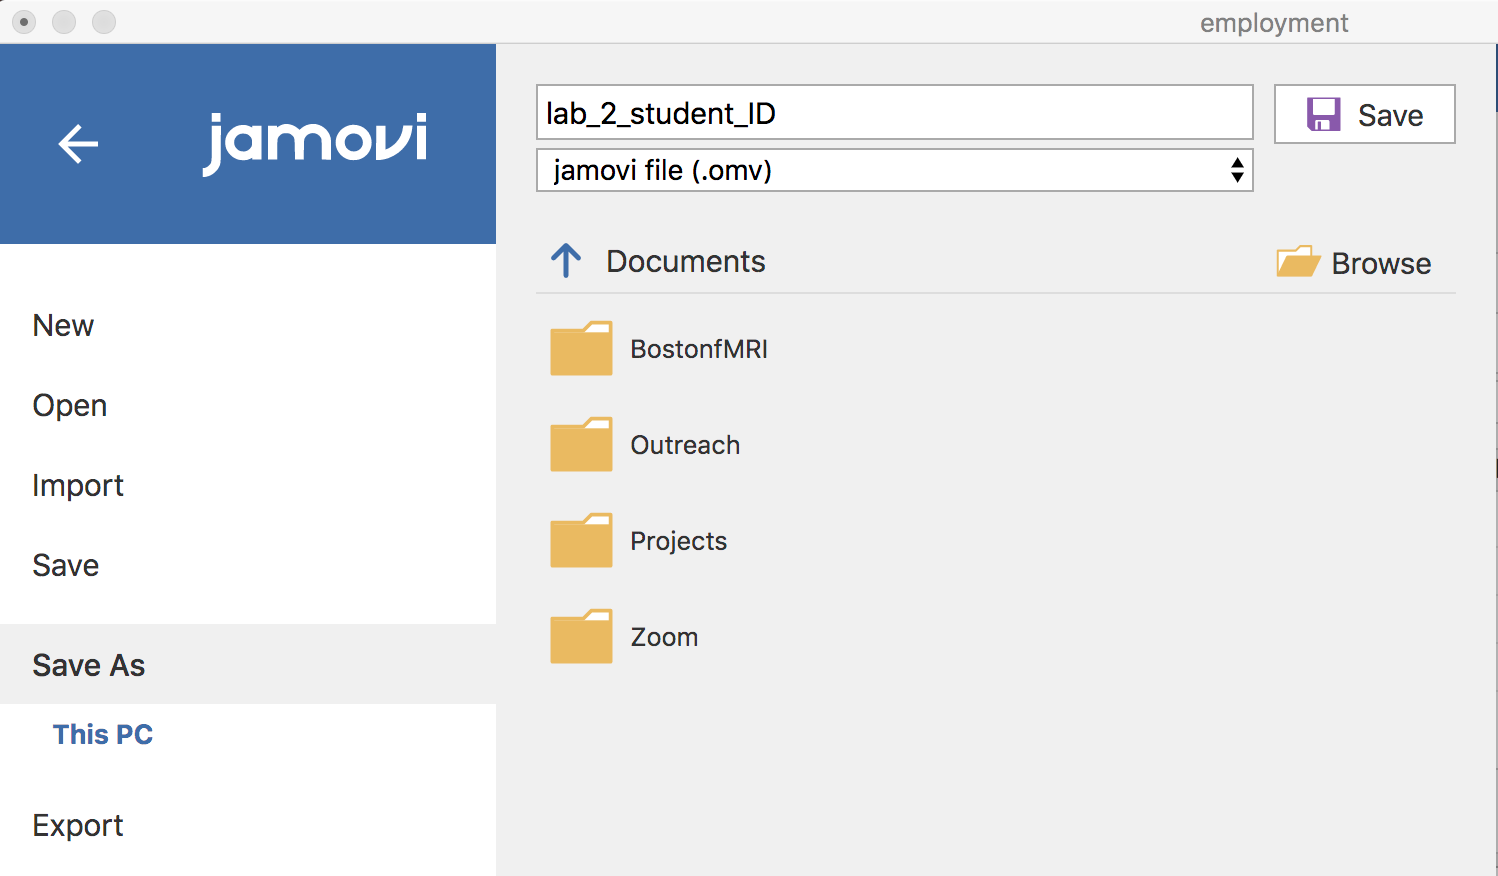Go up a folder using the blue arrow
This screenshot has width=1498, height=876.
tap(566, 261)
